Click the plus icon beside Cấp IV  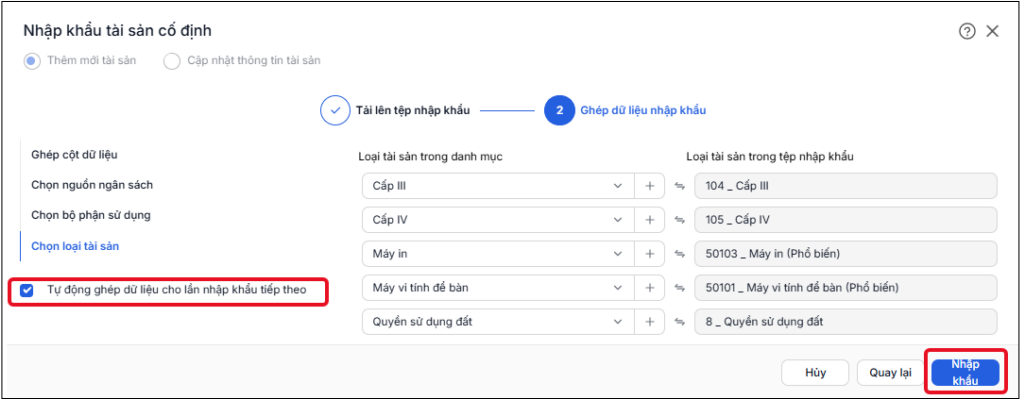tap(649, 220)
